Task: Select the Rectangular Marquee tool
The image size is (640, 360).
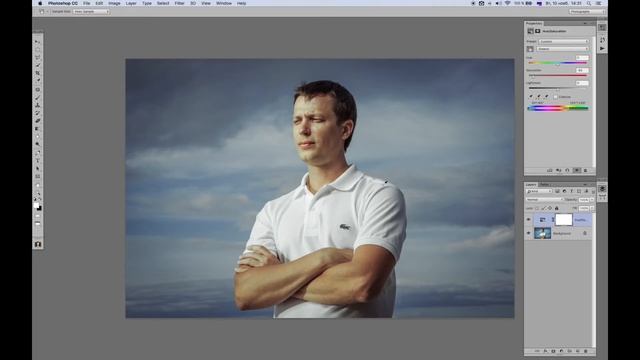Action: click(38, 50)
